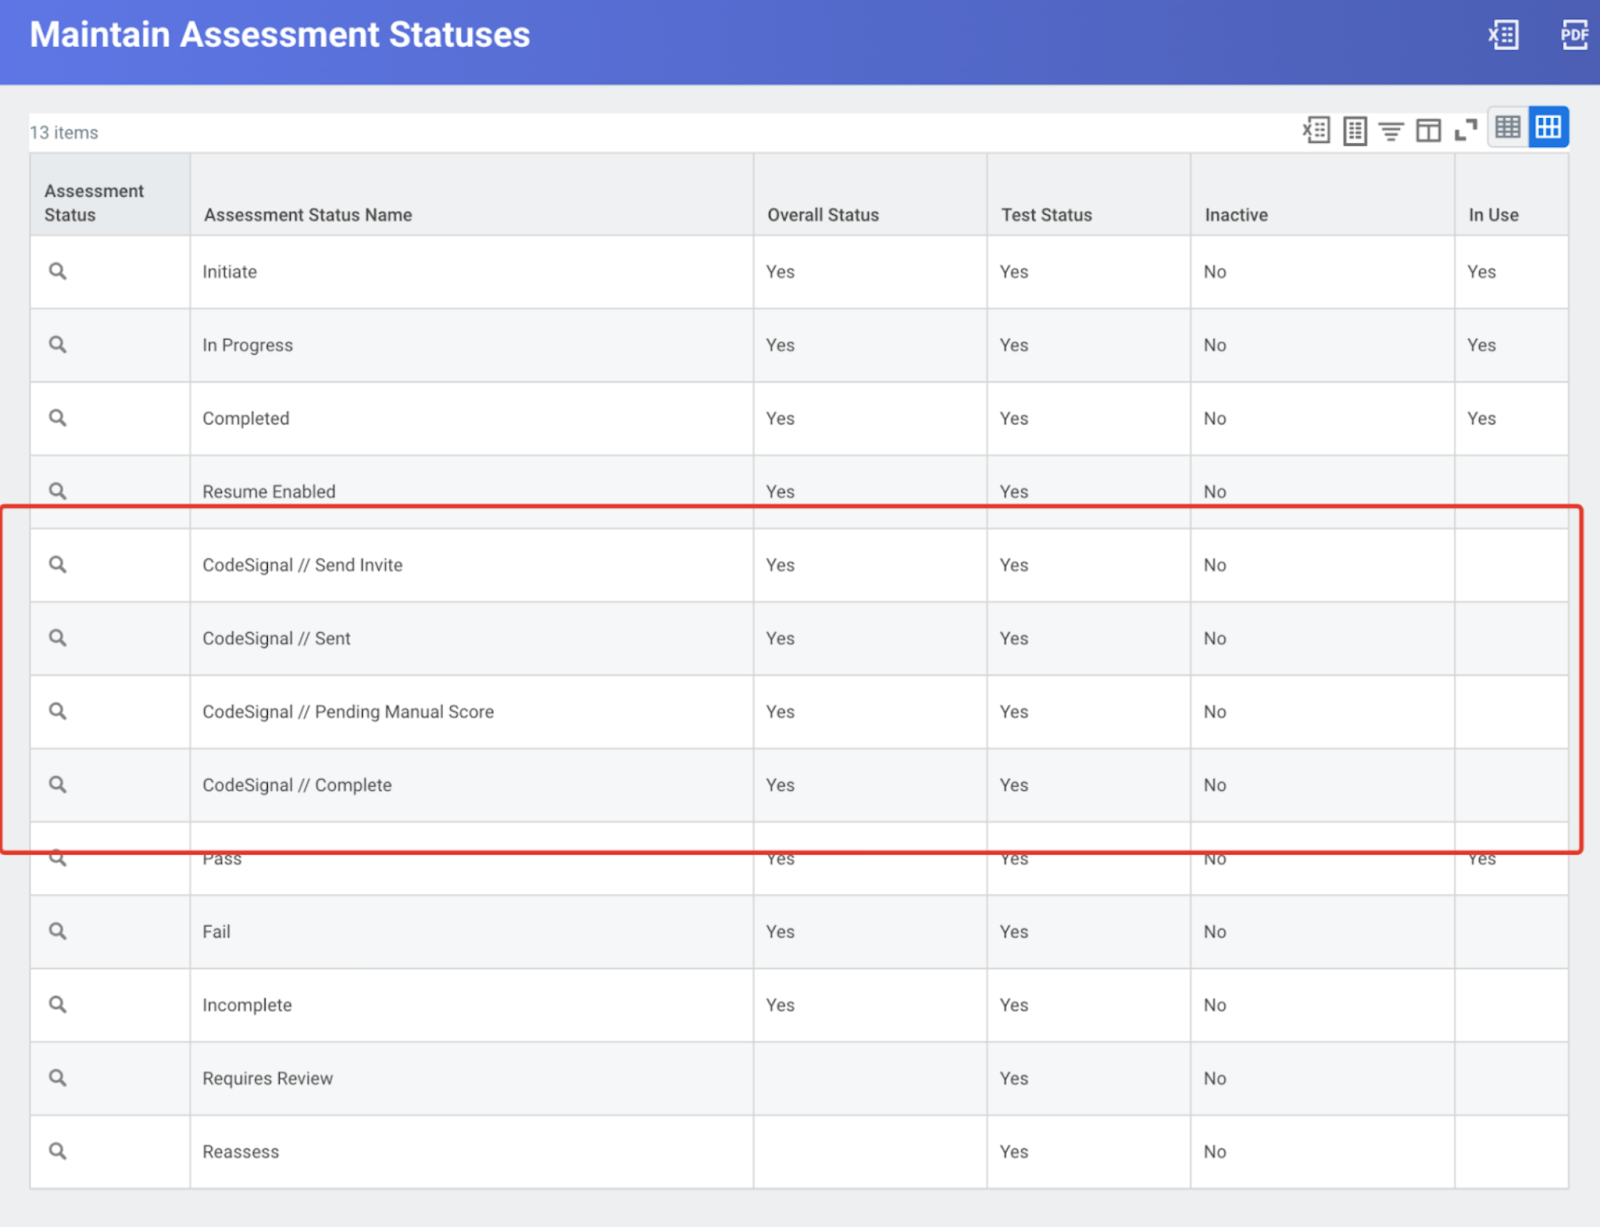Click the In Use column header
The height and width of the screenshot is (1227, 1600).
click(x=1491, y=214)
